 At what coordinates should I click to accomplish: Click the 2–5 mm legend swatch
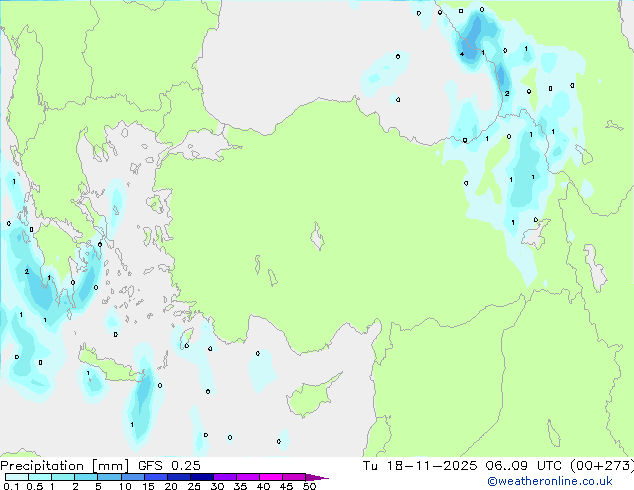86,477
